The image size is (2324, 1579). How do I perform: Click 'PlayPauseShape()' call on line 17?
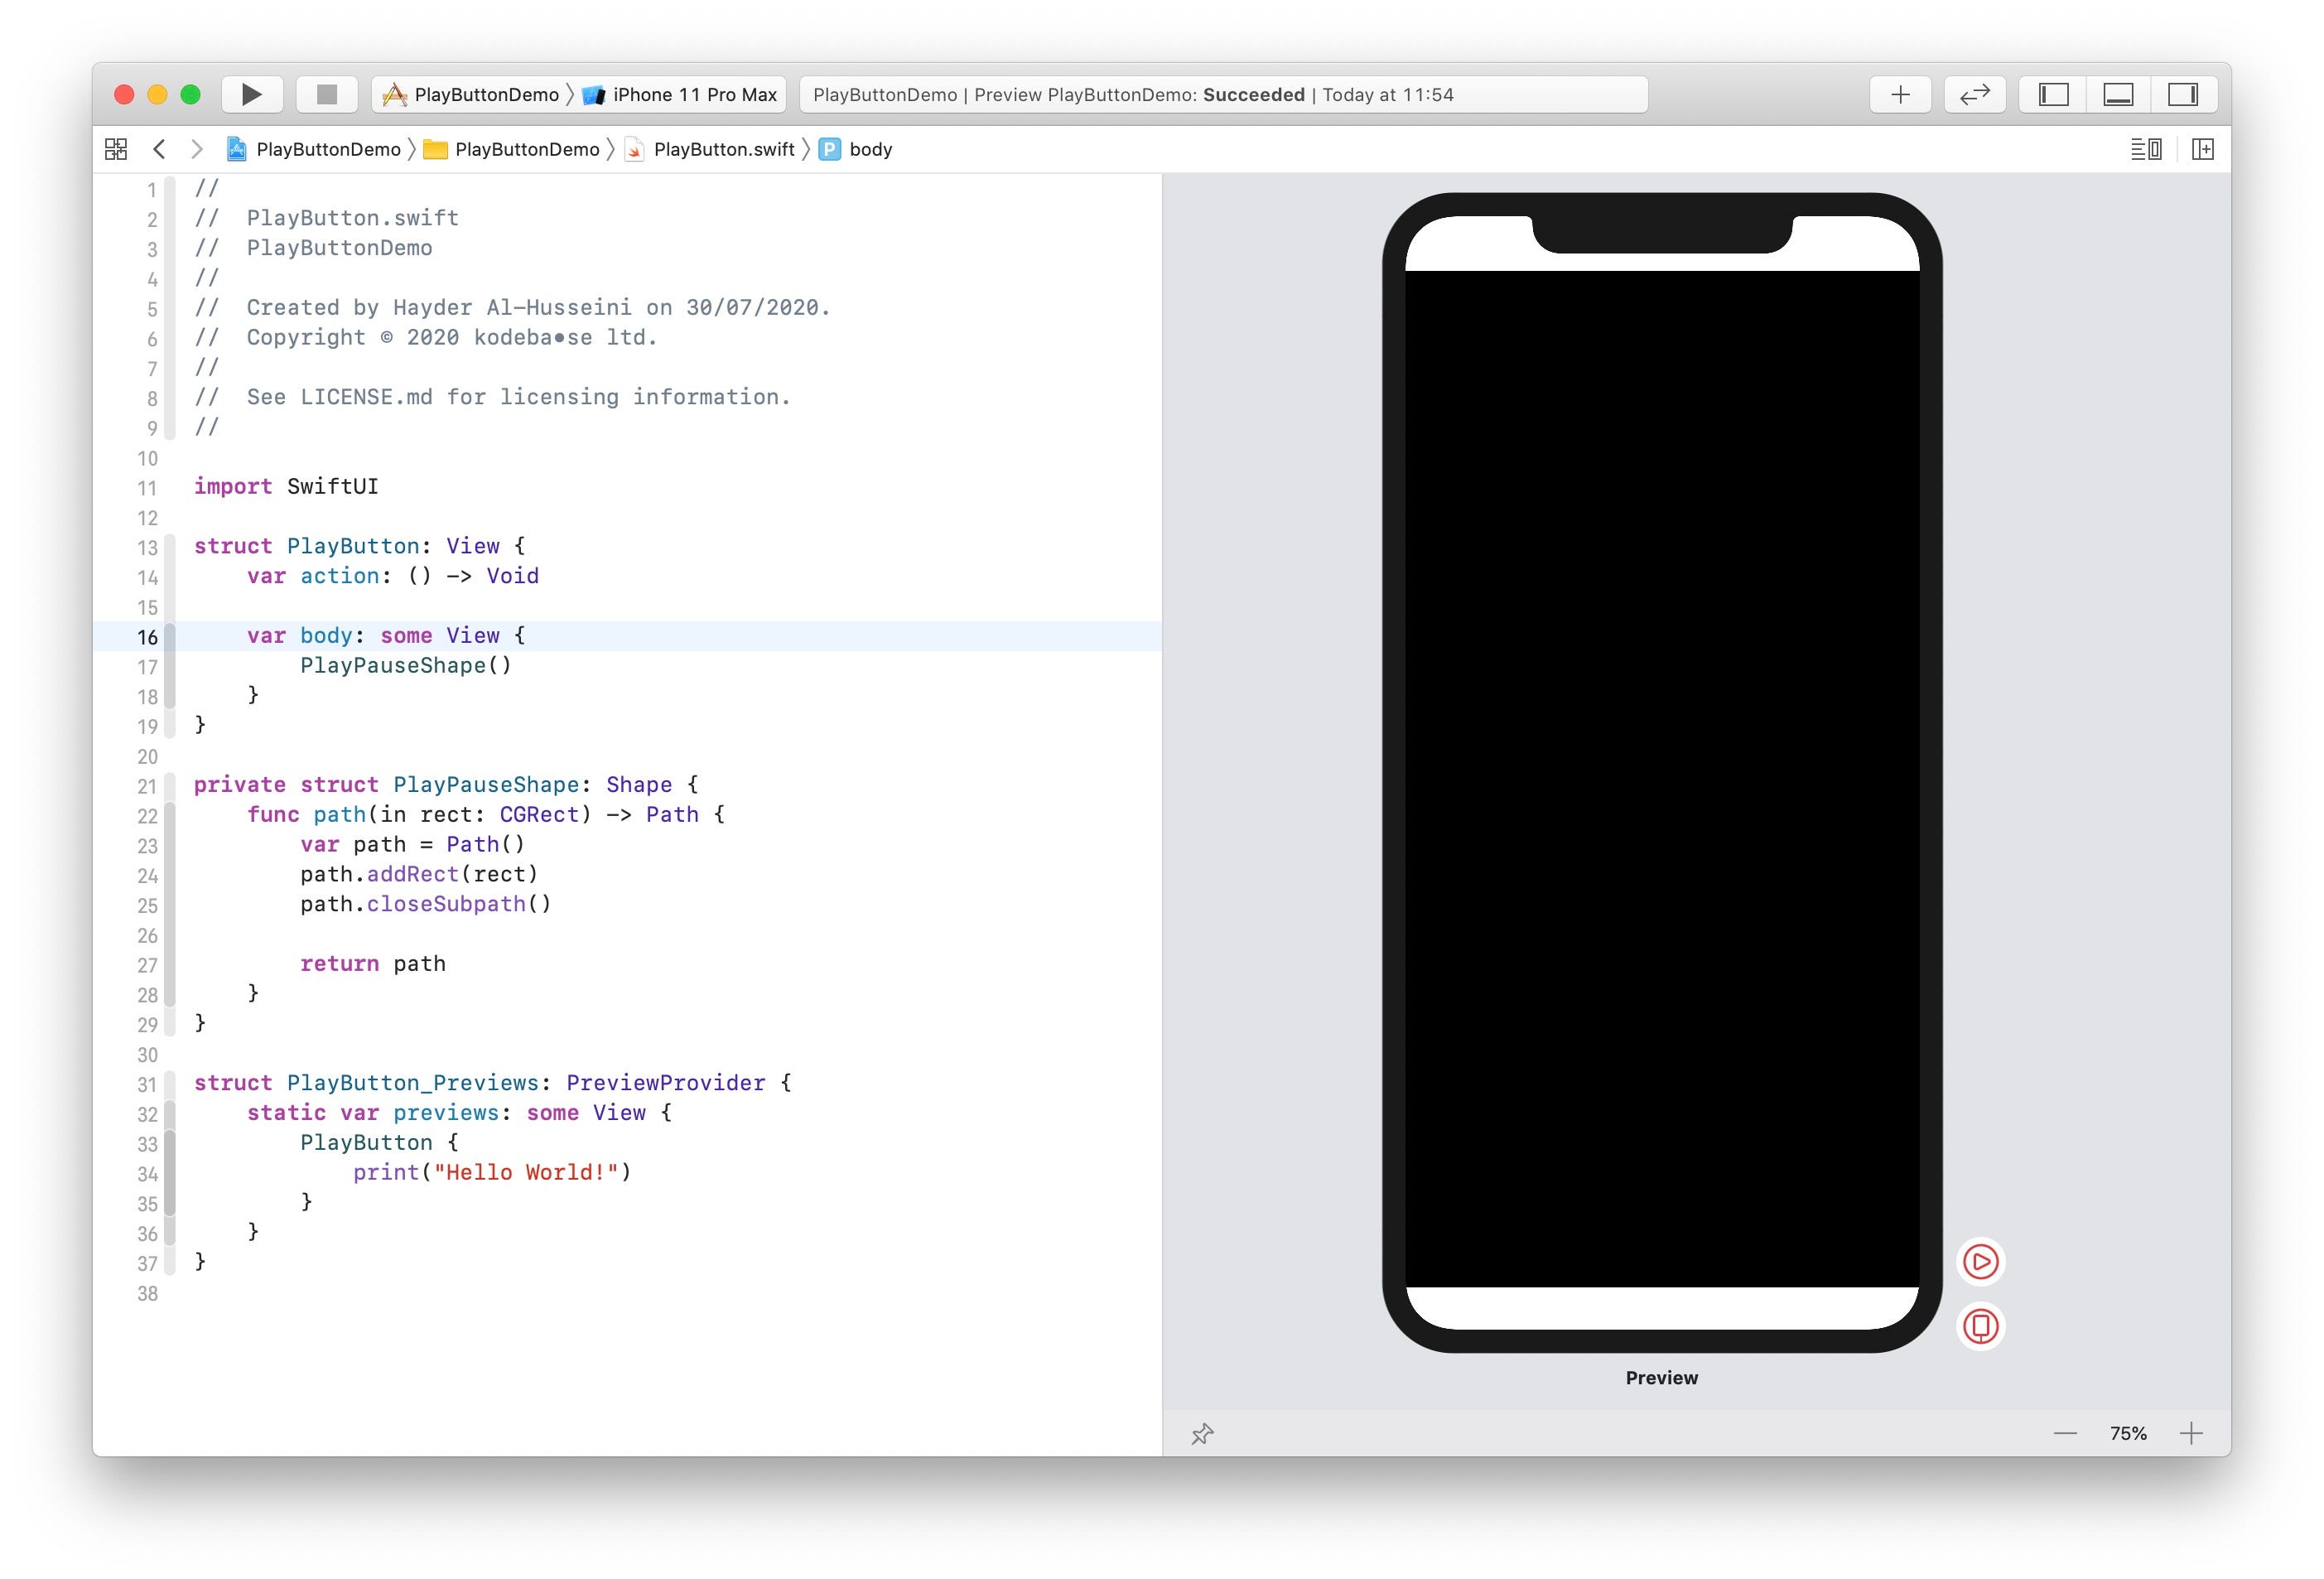[x=406, y=665]
